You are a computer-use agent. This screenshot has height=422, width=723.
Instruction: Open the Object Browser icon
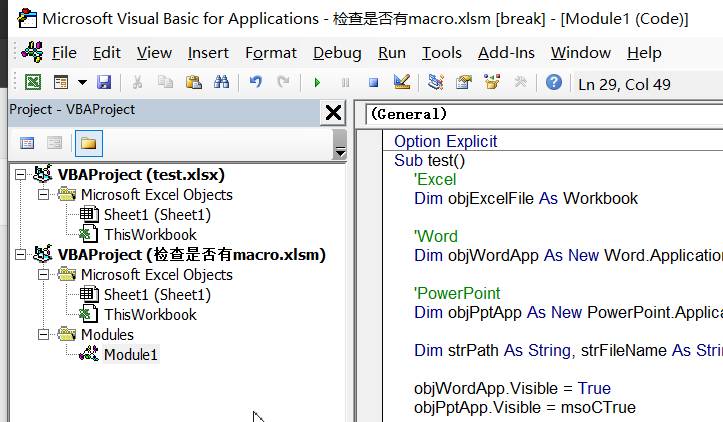492,83
